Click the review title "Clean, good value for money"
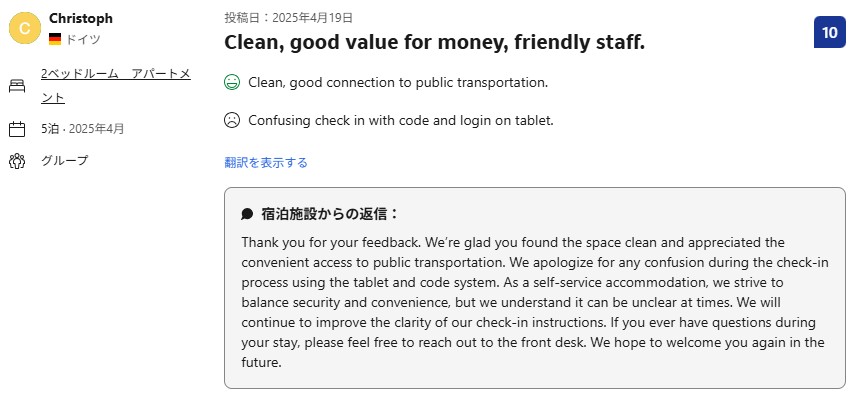Screen dimensions: 857x402 pyautogui.click(x=434, y=42)
